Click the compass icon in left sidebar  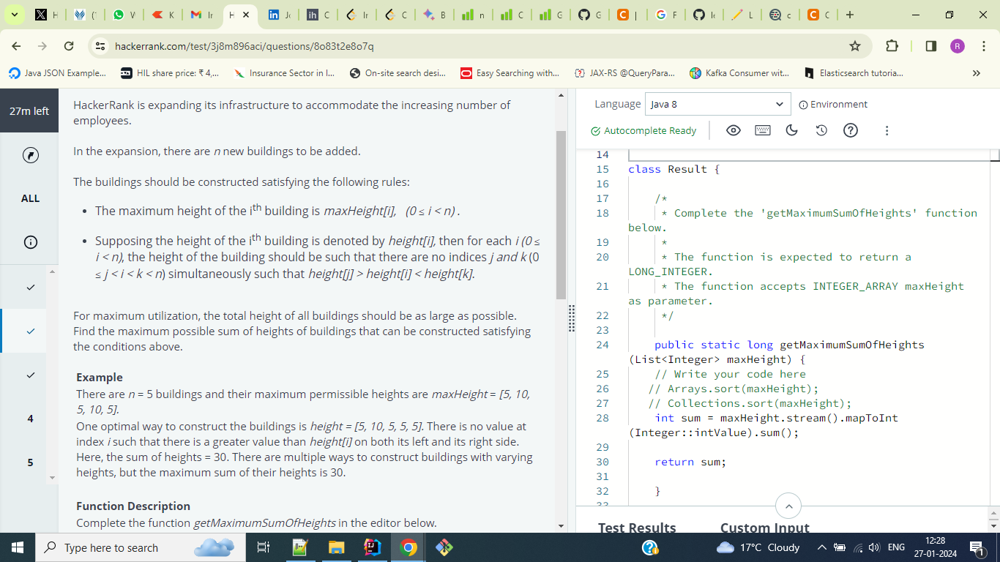click(x=30, y=155)
